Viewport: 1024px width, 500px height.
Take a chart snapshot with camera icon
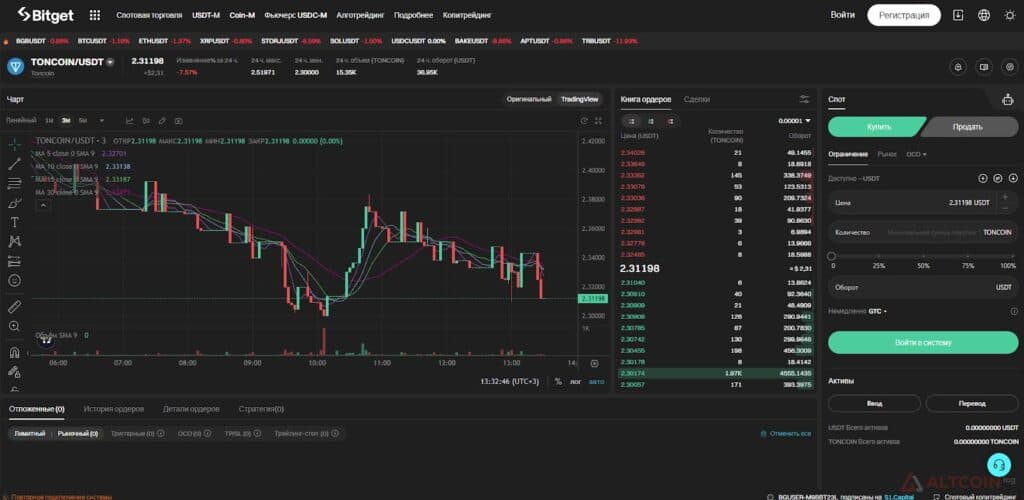[178, 121]
